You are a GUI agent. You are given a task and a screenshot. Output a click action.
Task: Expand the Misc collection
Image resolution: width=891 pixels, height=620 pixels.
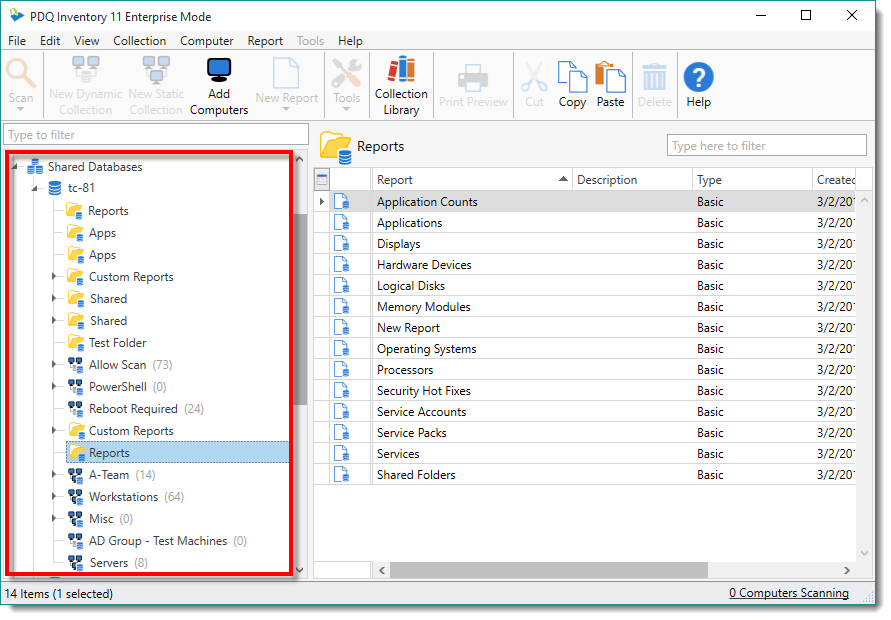(55, 518)
